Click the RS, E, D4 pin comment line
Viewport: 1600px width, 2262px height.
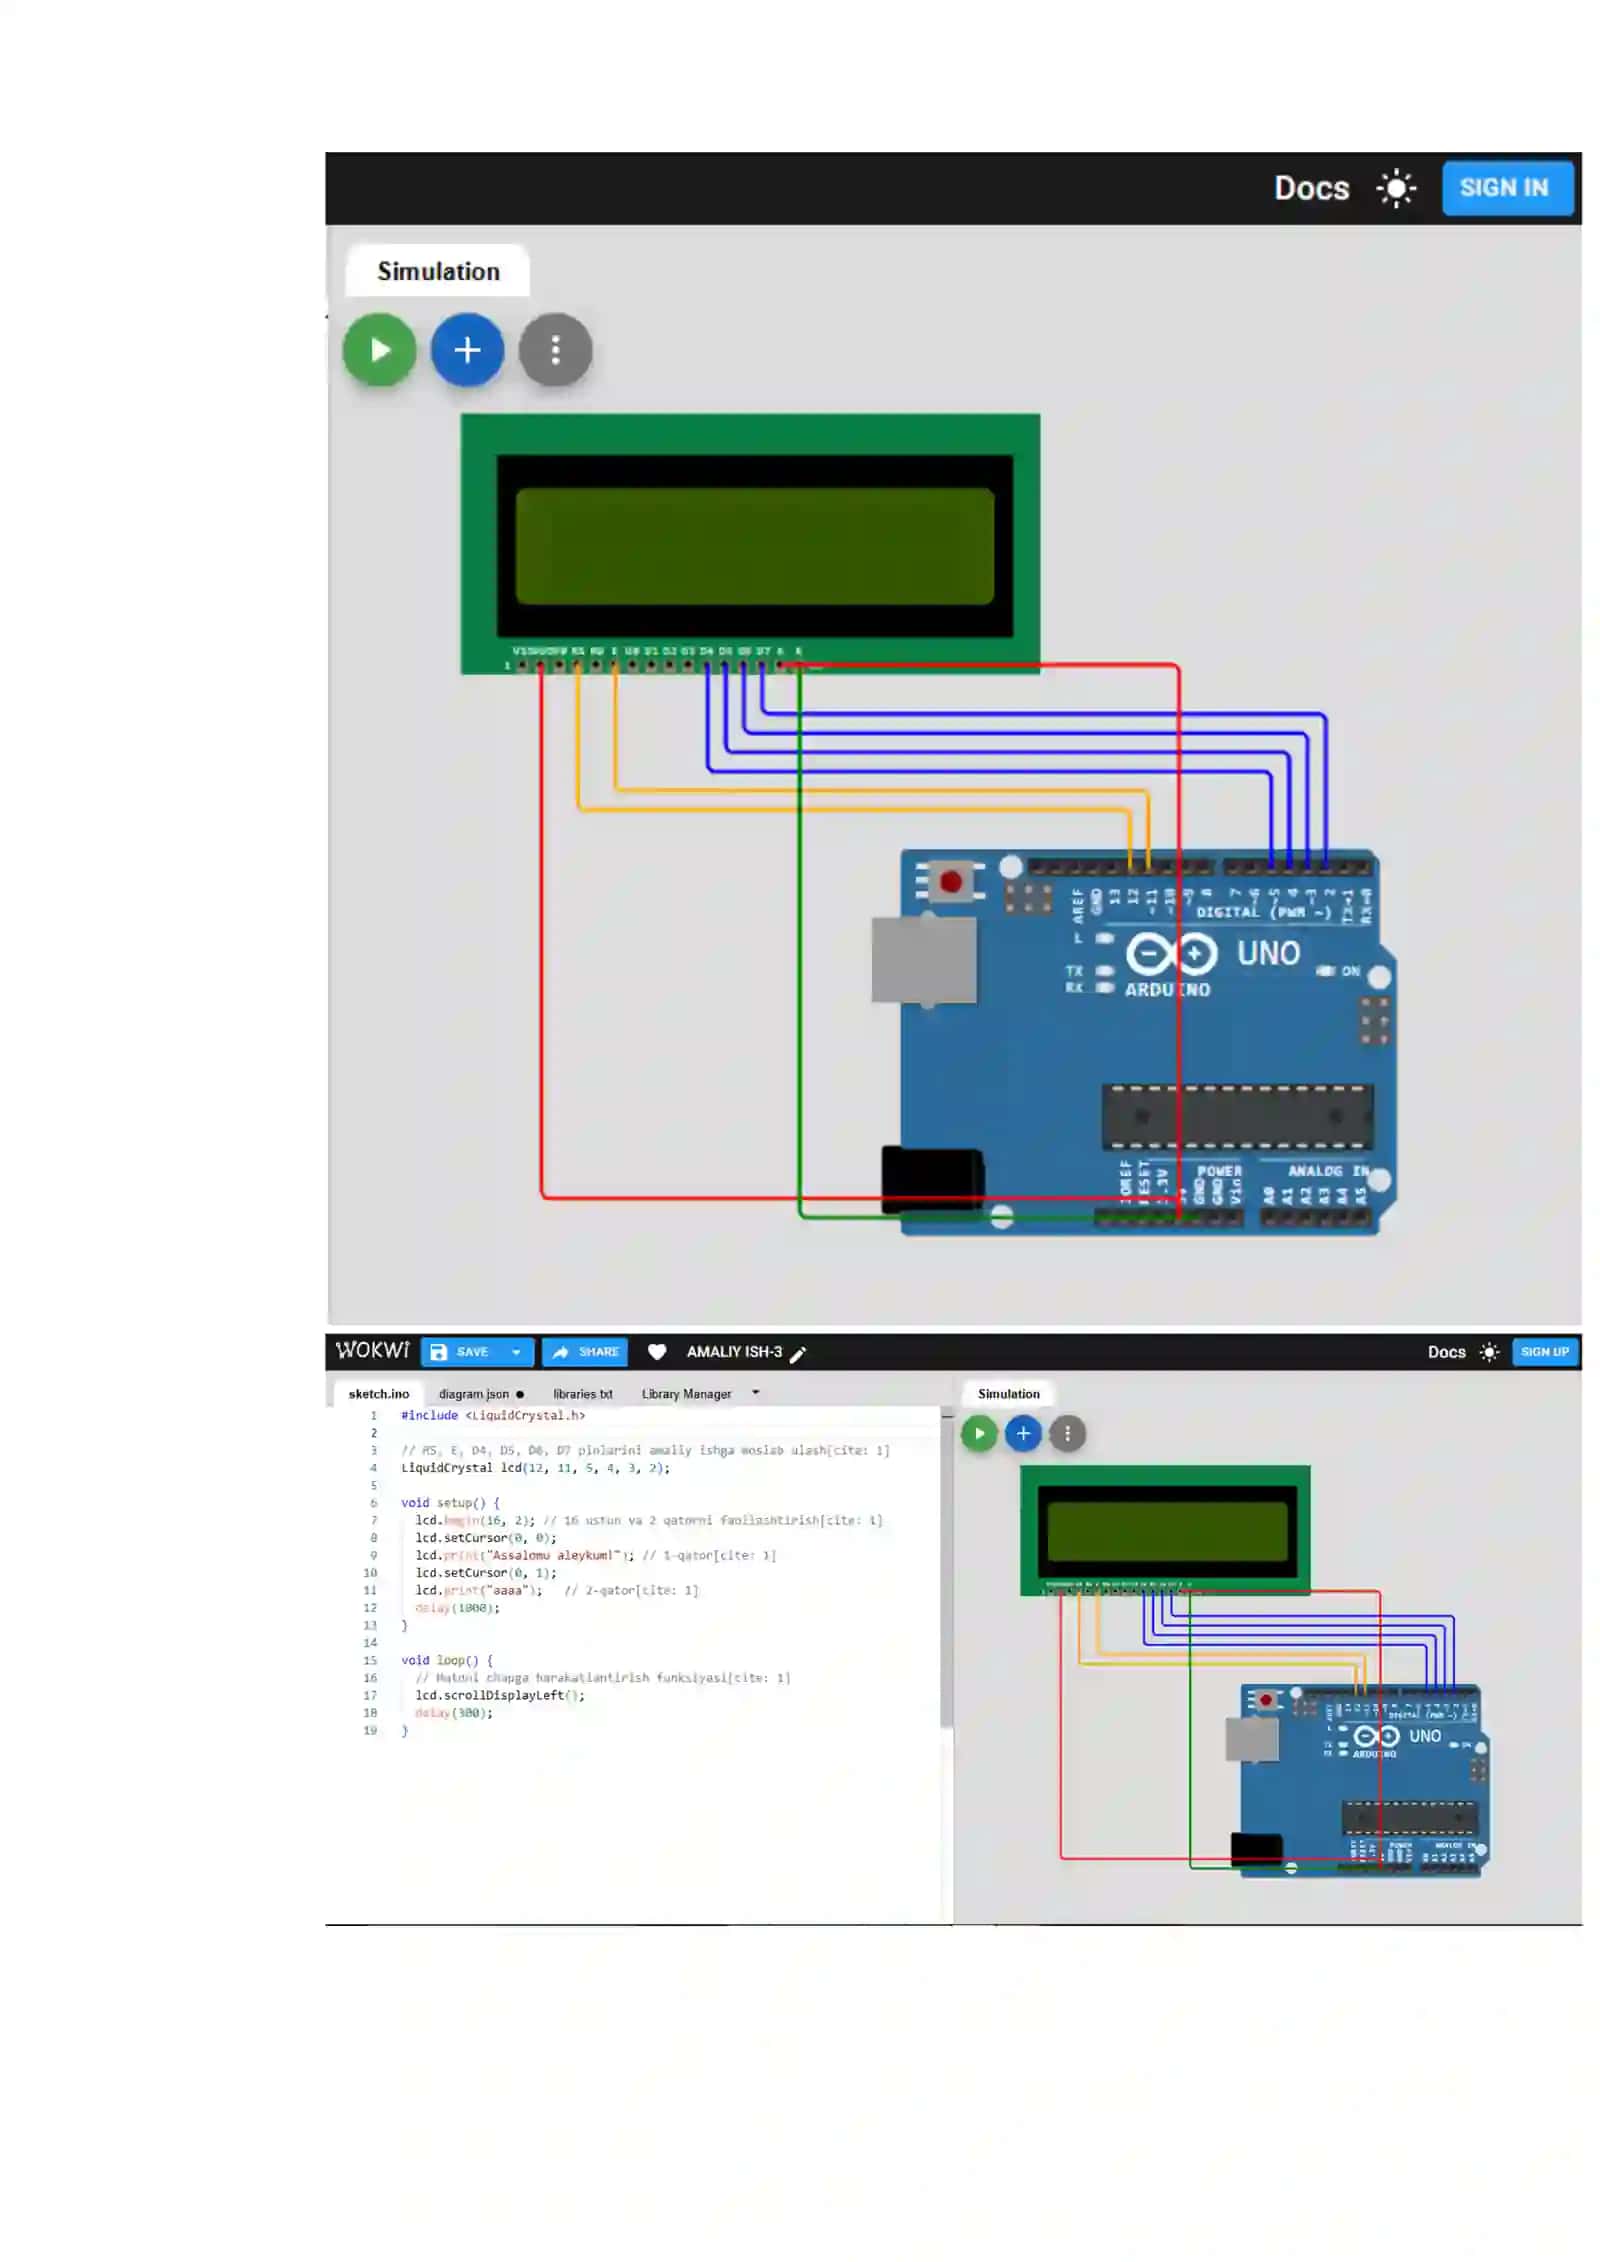(x=644, y=1450)
